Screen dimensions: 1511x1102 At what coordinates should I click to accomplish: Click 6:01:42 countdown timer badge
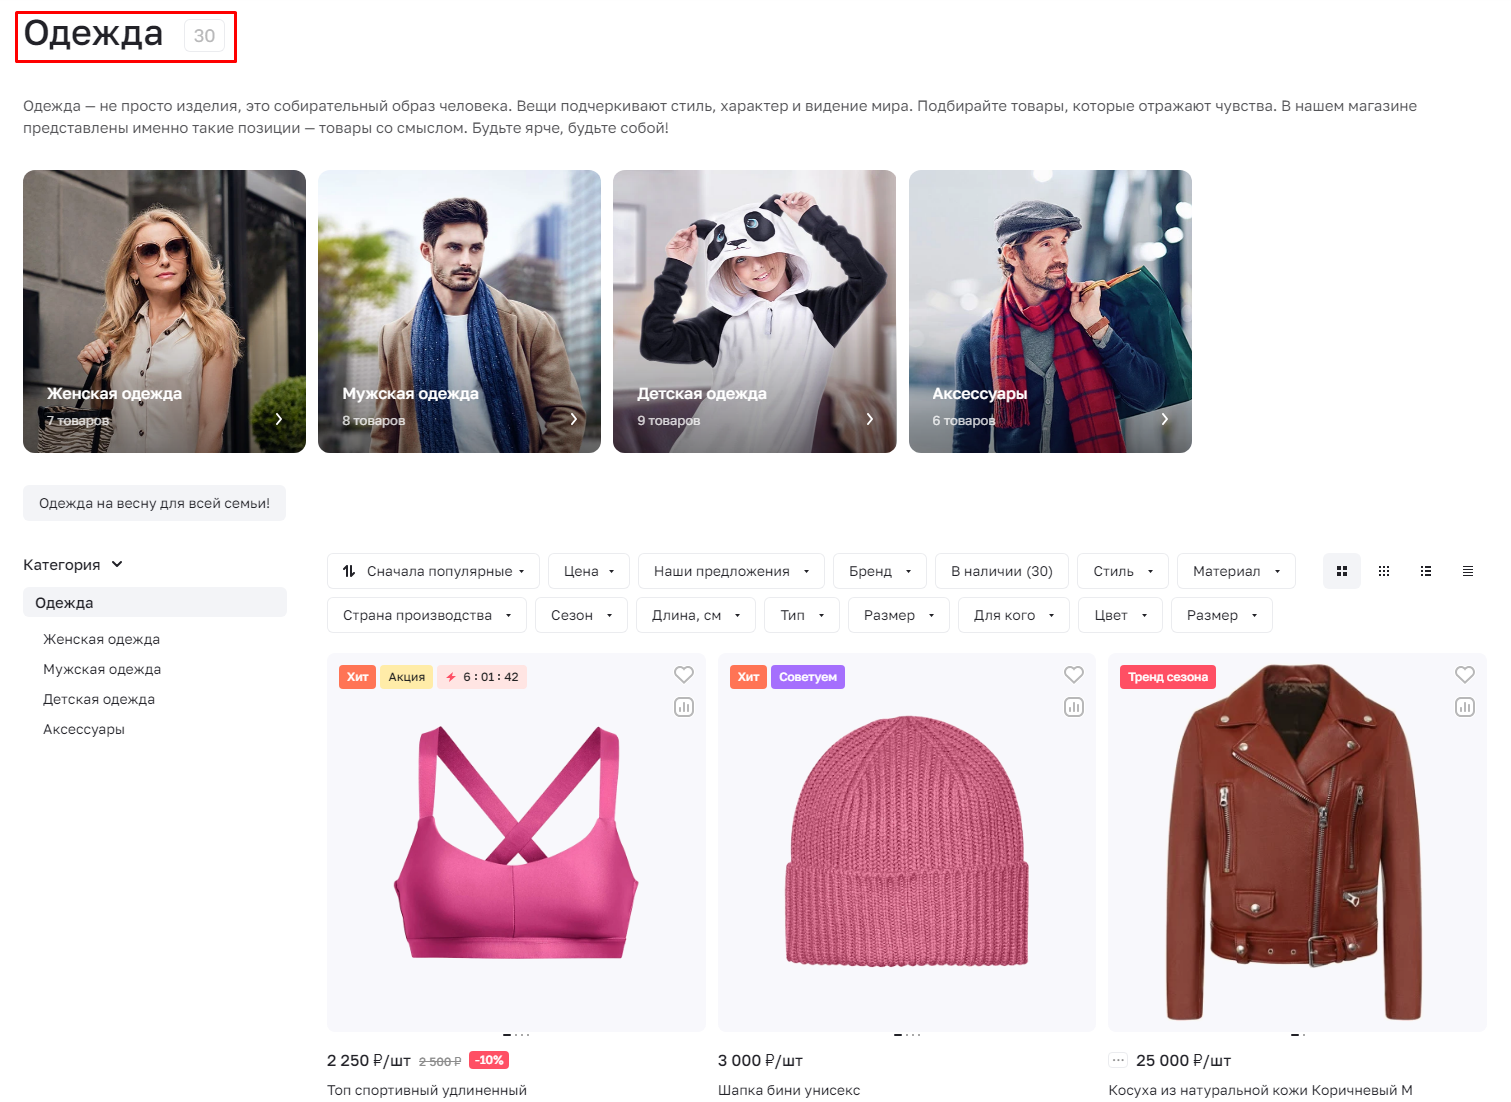tap(482, 677)
